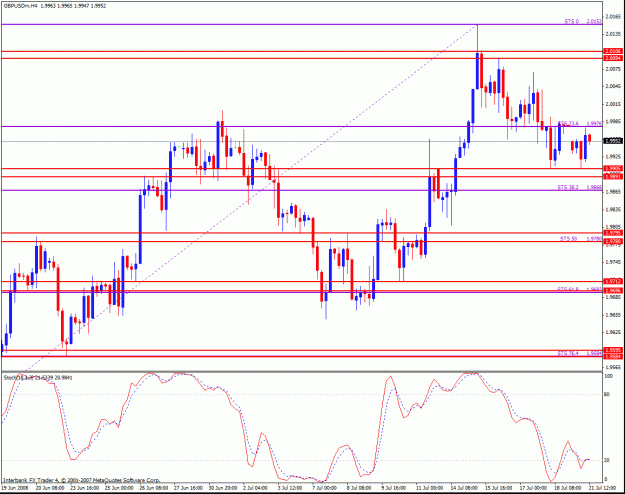
Task: Click the 2.0075 price scale value
Action: [613, 69]
